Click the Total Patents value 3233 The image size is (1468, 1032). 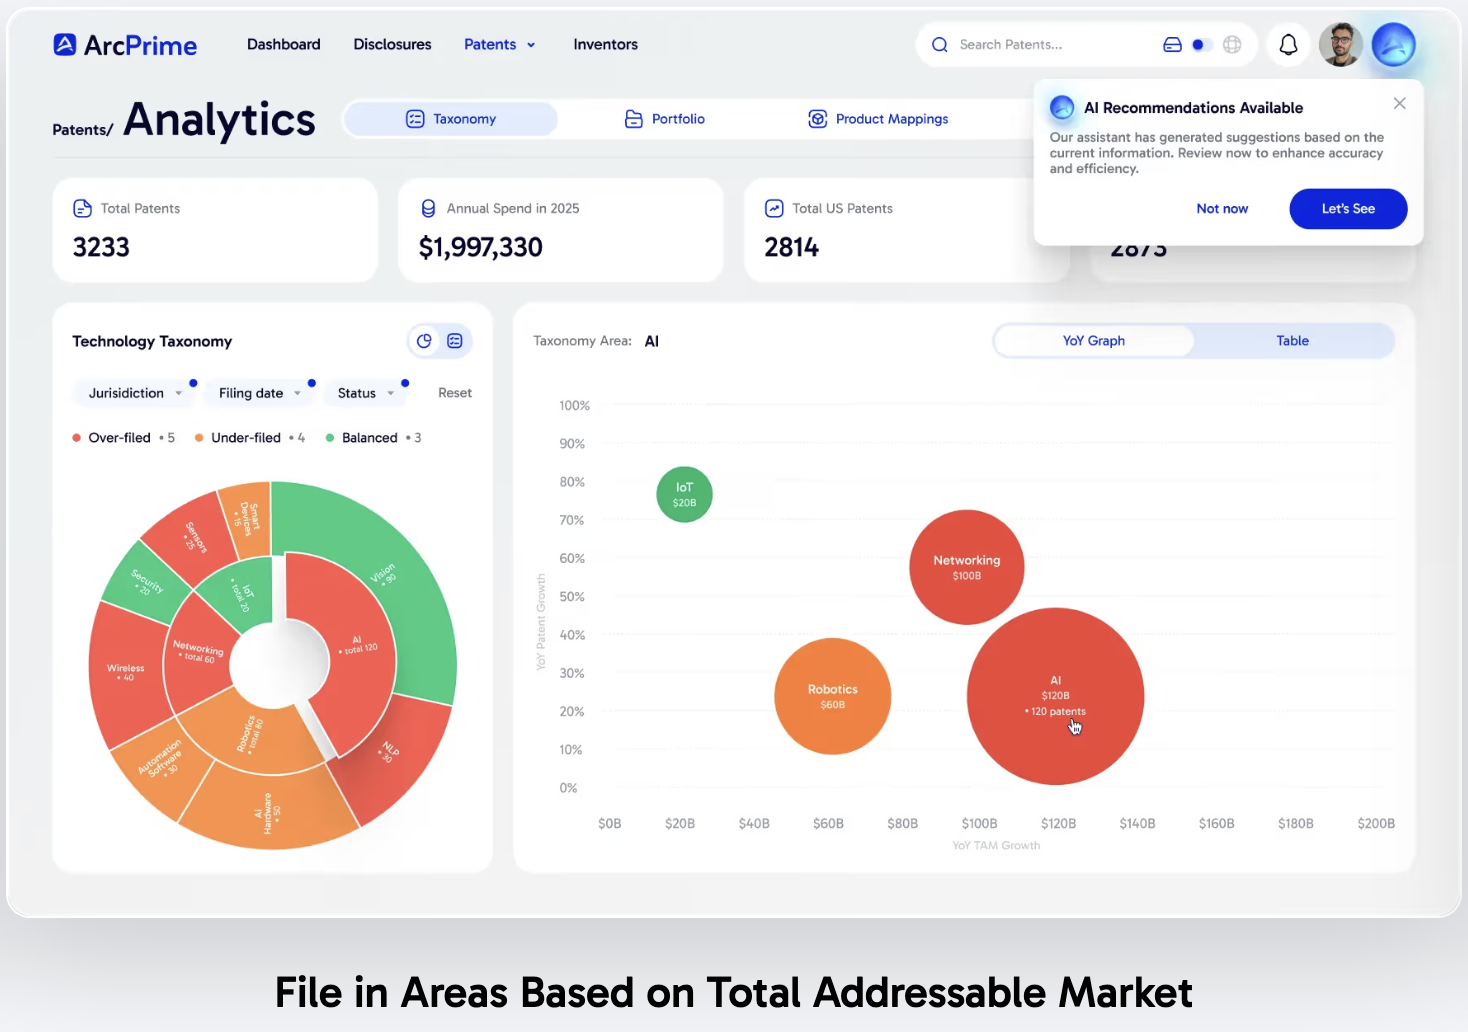(101, 247)
